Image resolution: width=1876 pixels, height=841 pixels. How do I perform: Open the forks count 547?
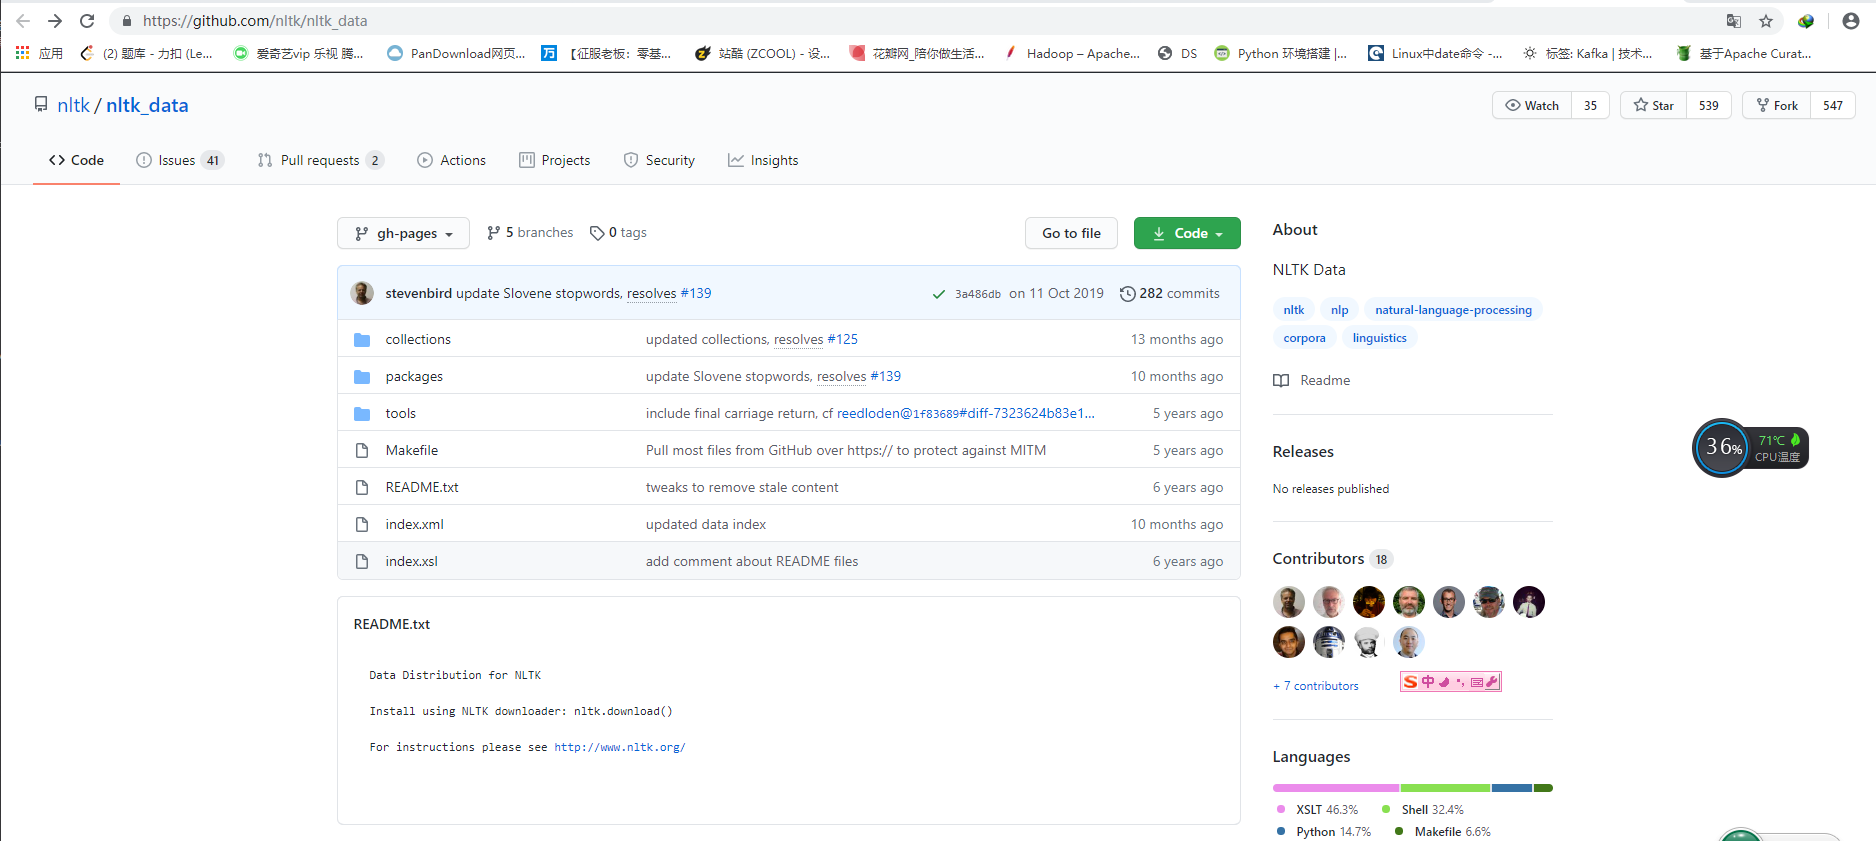[1833, 105]
